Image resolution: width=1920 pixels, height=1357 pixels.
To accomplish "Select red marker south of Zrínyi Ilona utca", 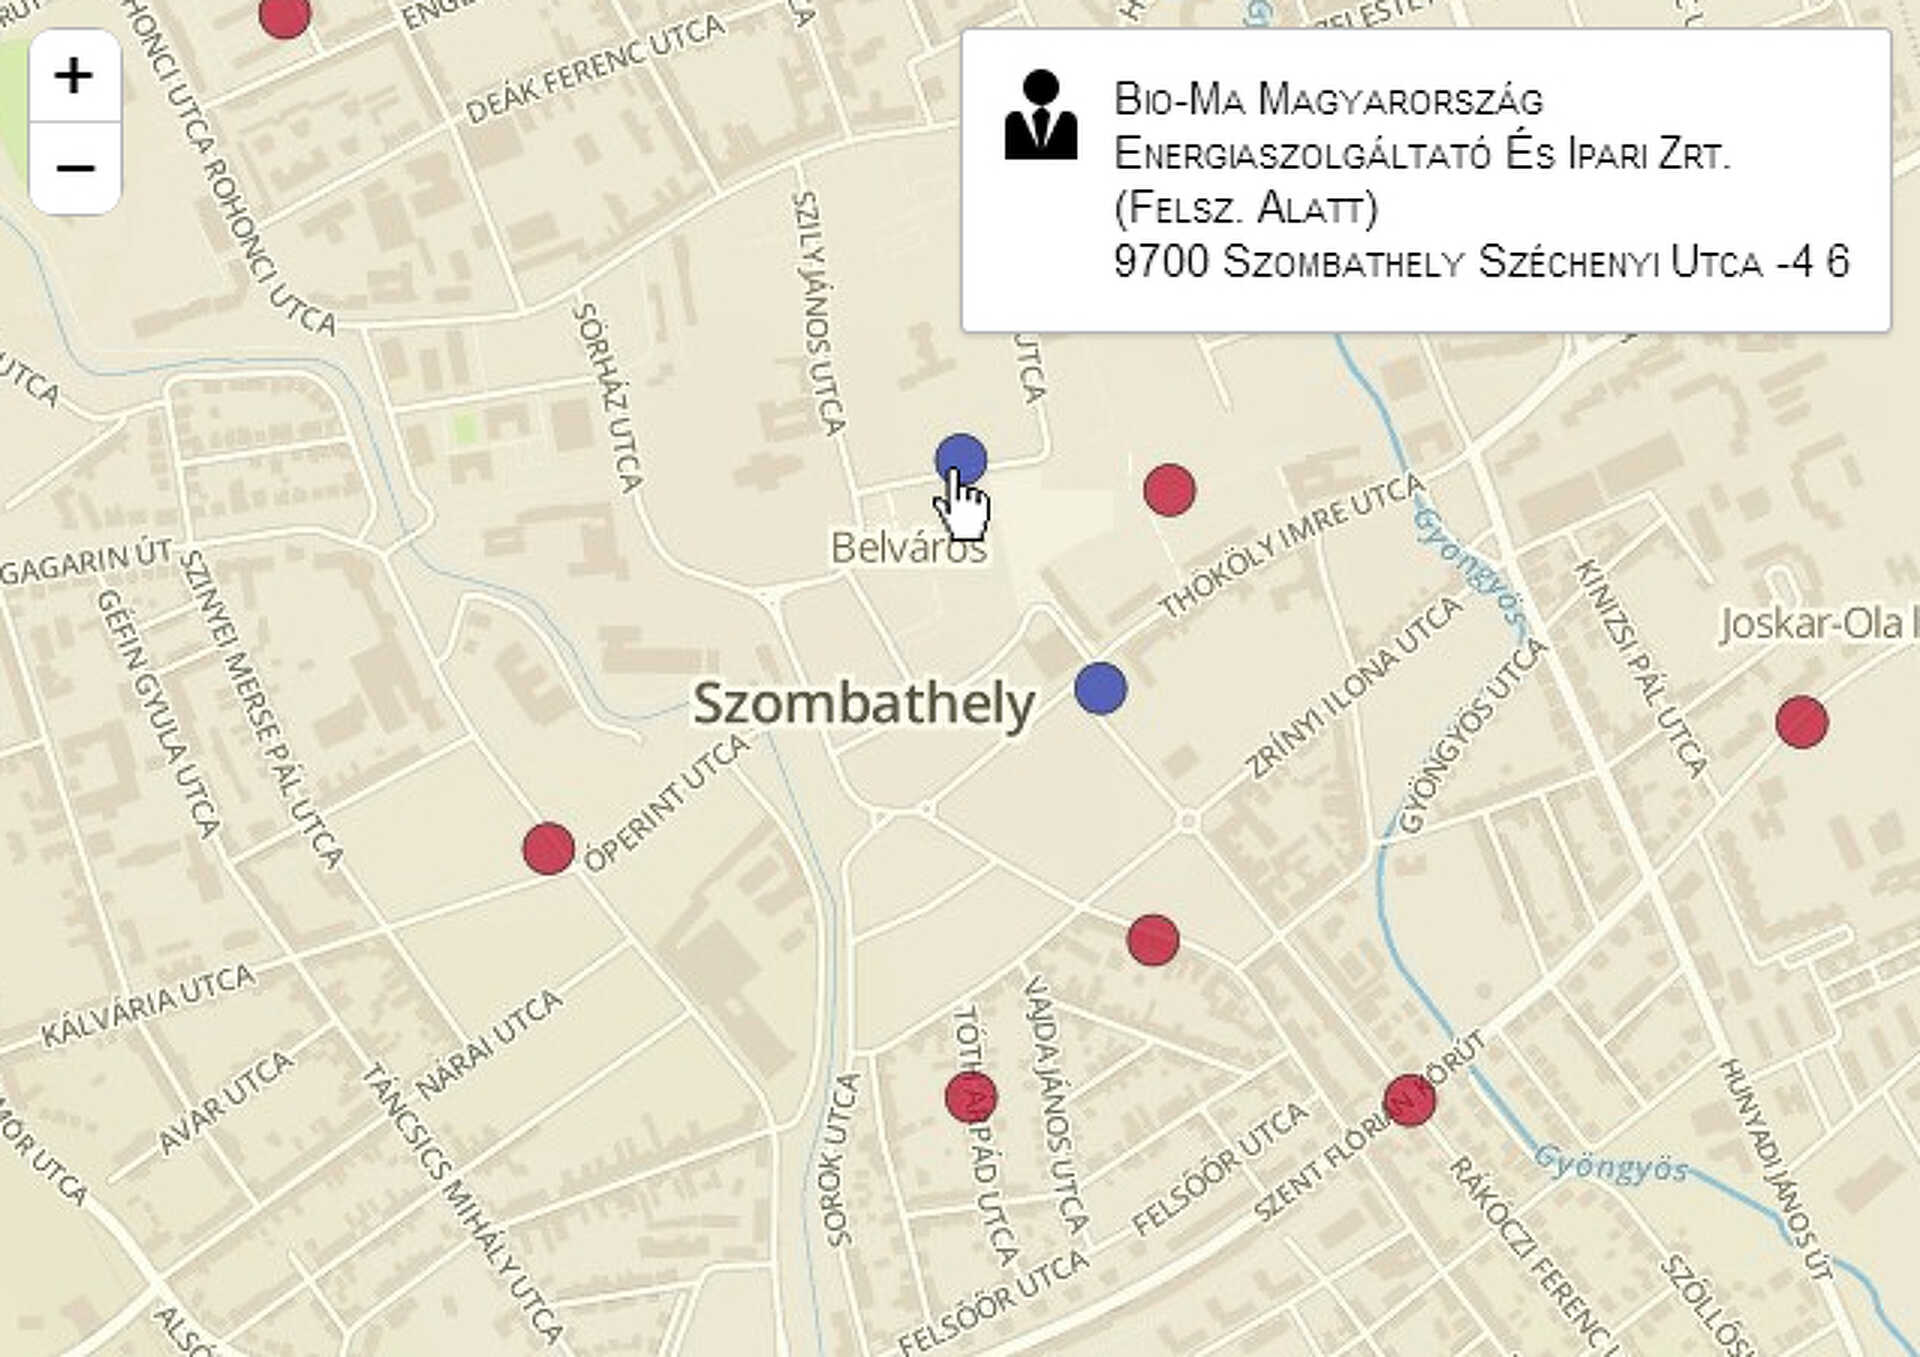I will [1153, 940].
